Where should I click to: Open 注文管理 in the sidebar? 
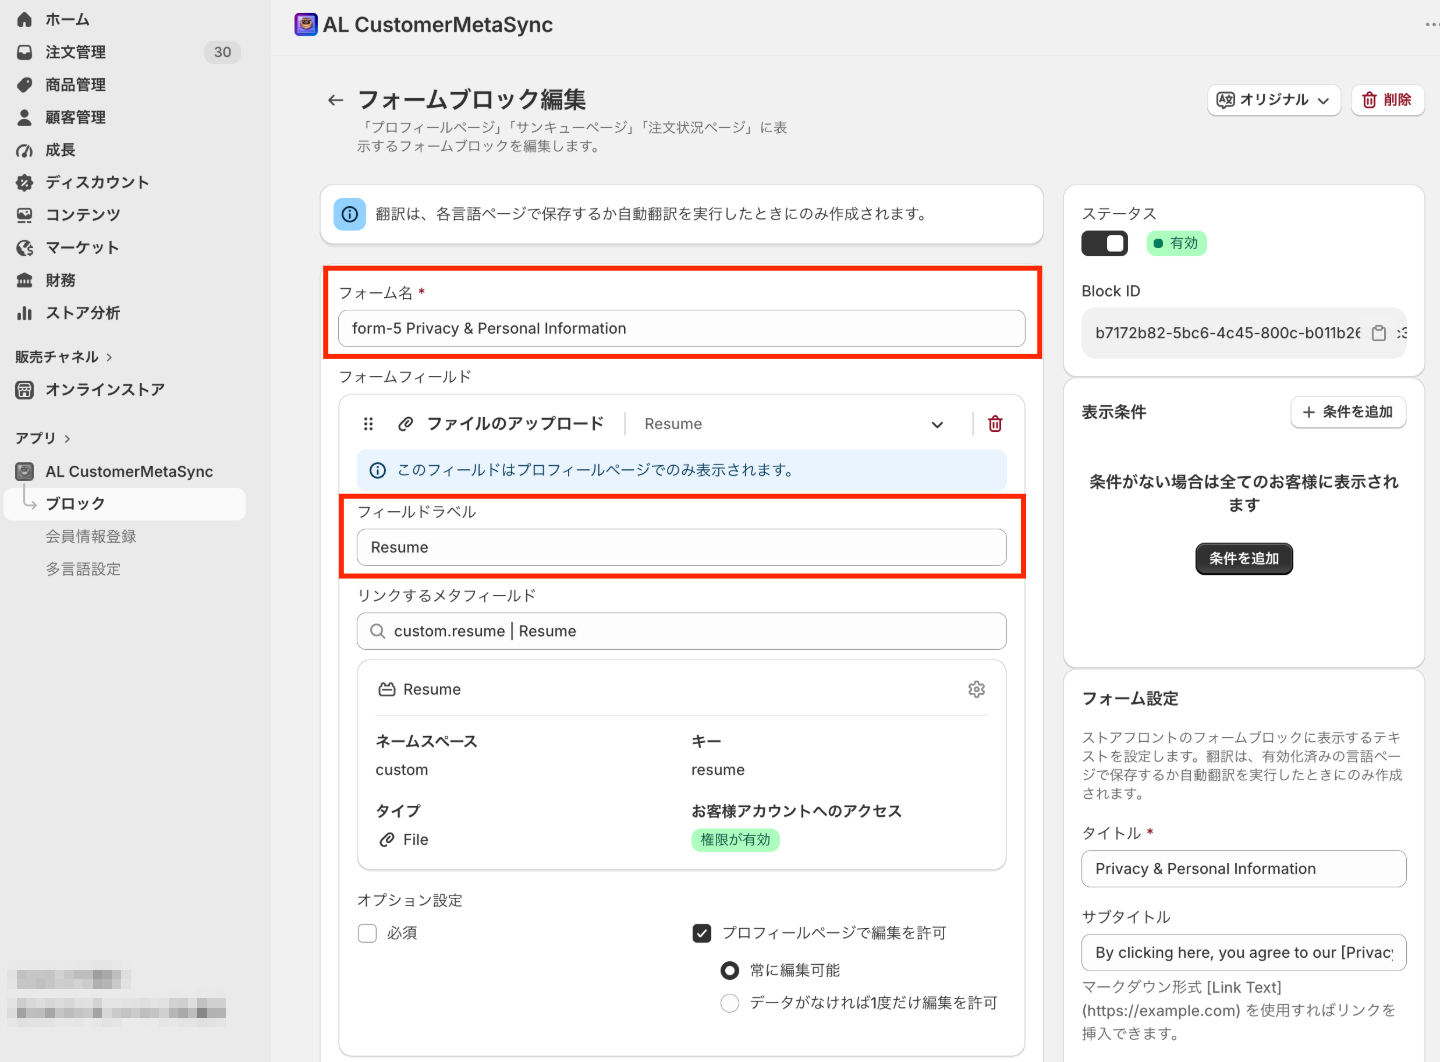[x=75, y=52]
